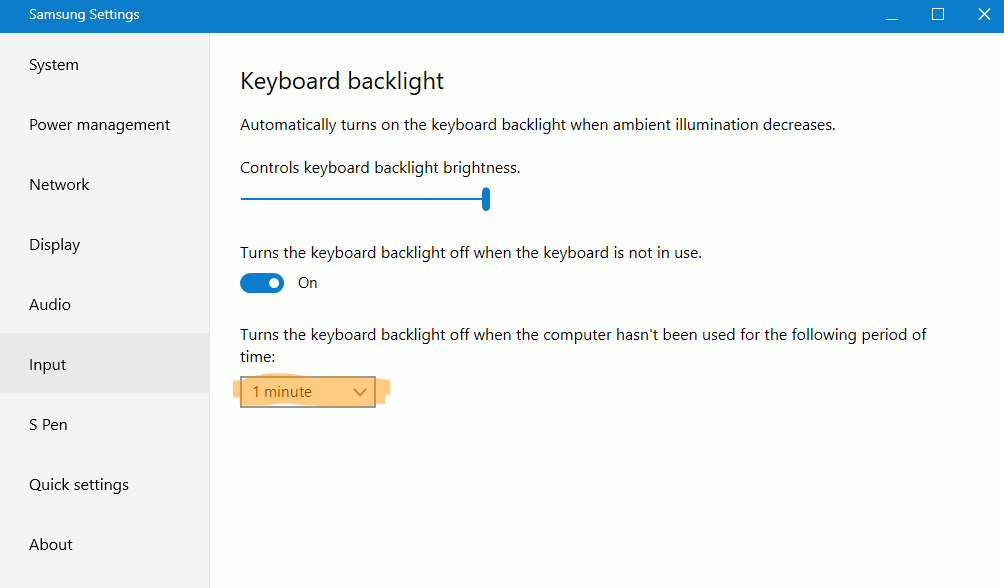The image size is (1004, 588).
Task: Minimize the Samsung Settings window
Action: (892, 15)
